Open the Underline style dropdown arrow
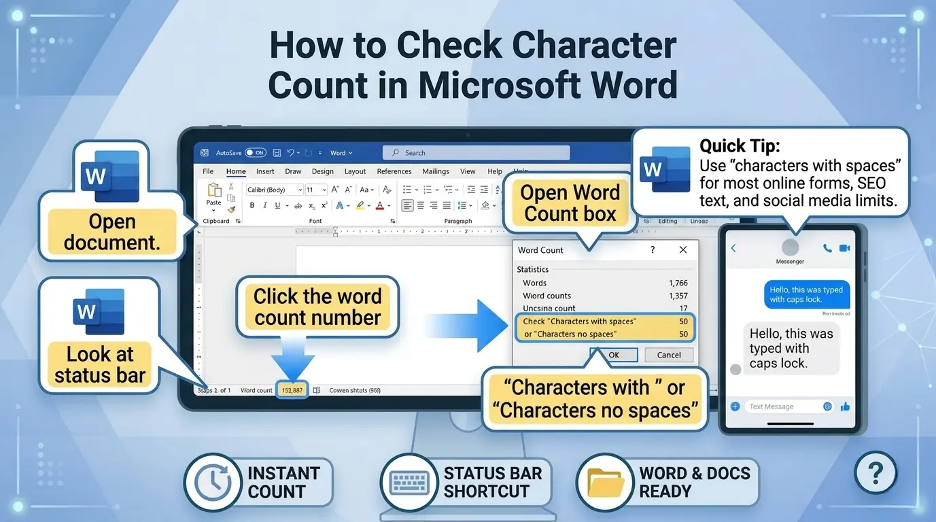 (287, 205)
